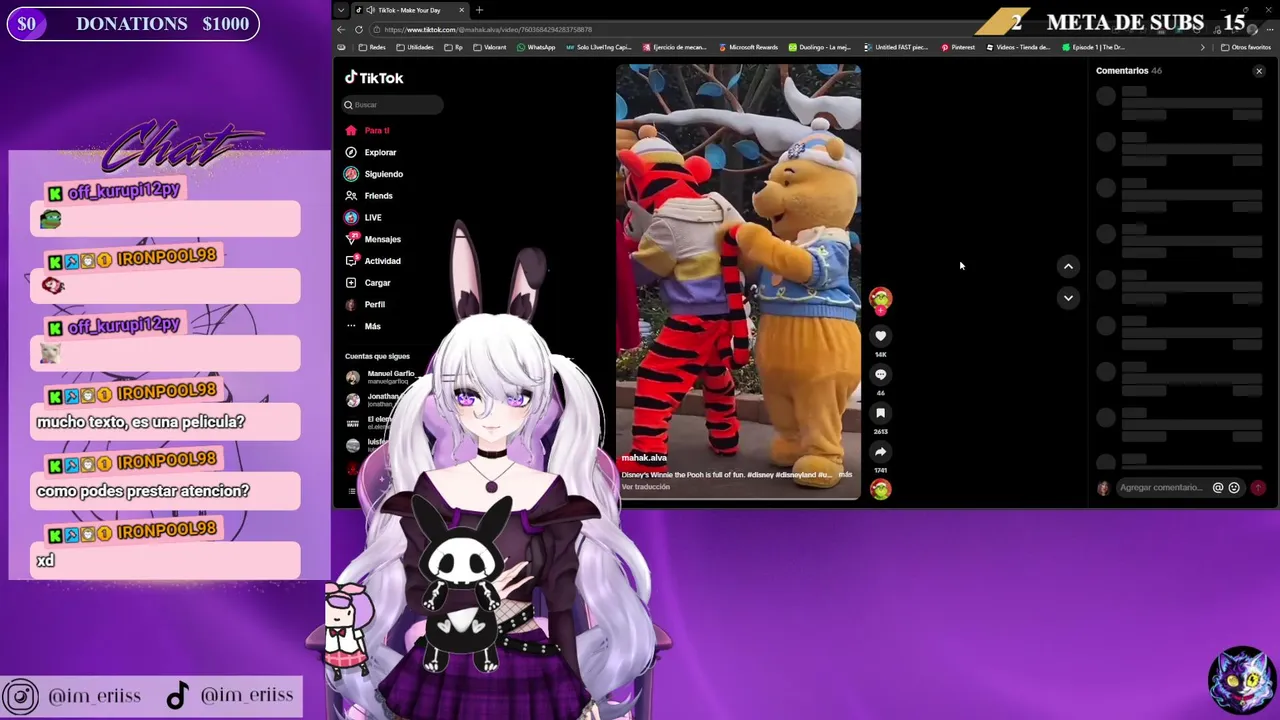Insert a mention with the @ icon
The image size is (1280, 720).
(1218, 488)
